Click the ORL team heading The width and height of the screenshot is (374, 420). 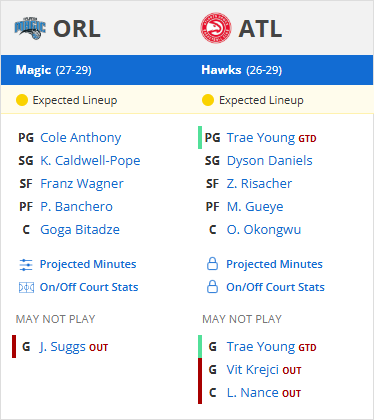(x=77, y=29)
